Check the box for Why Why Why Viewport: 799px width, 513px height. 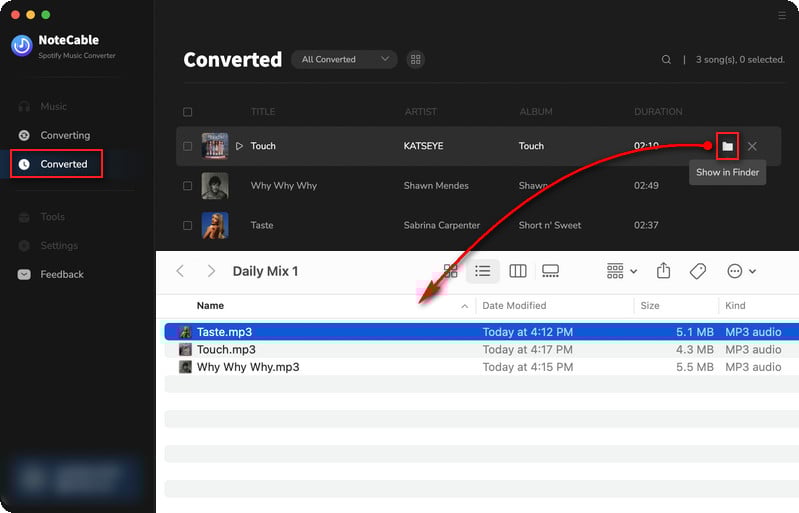(188, 185)
